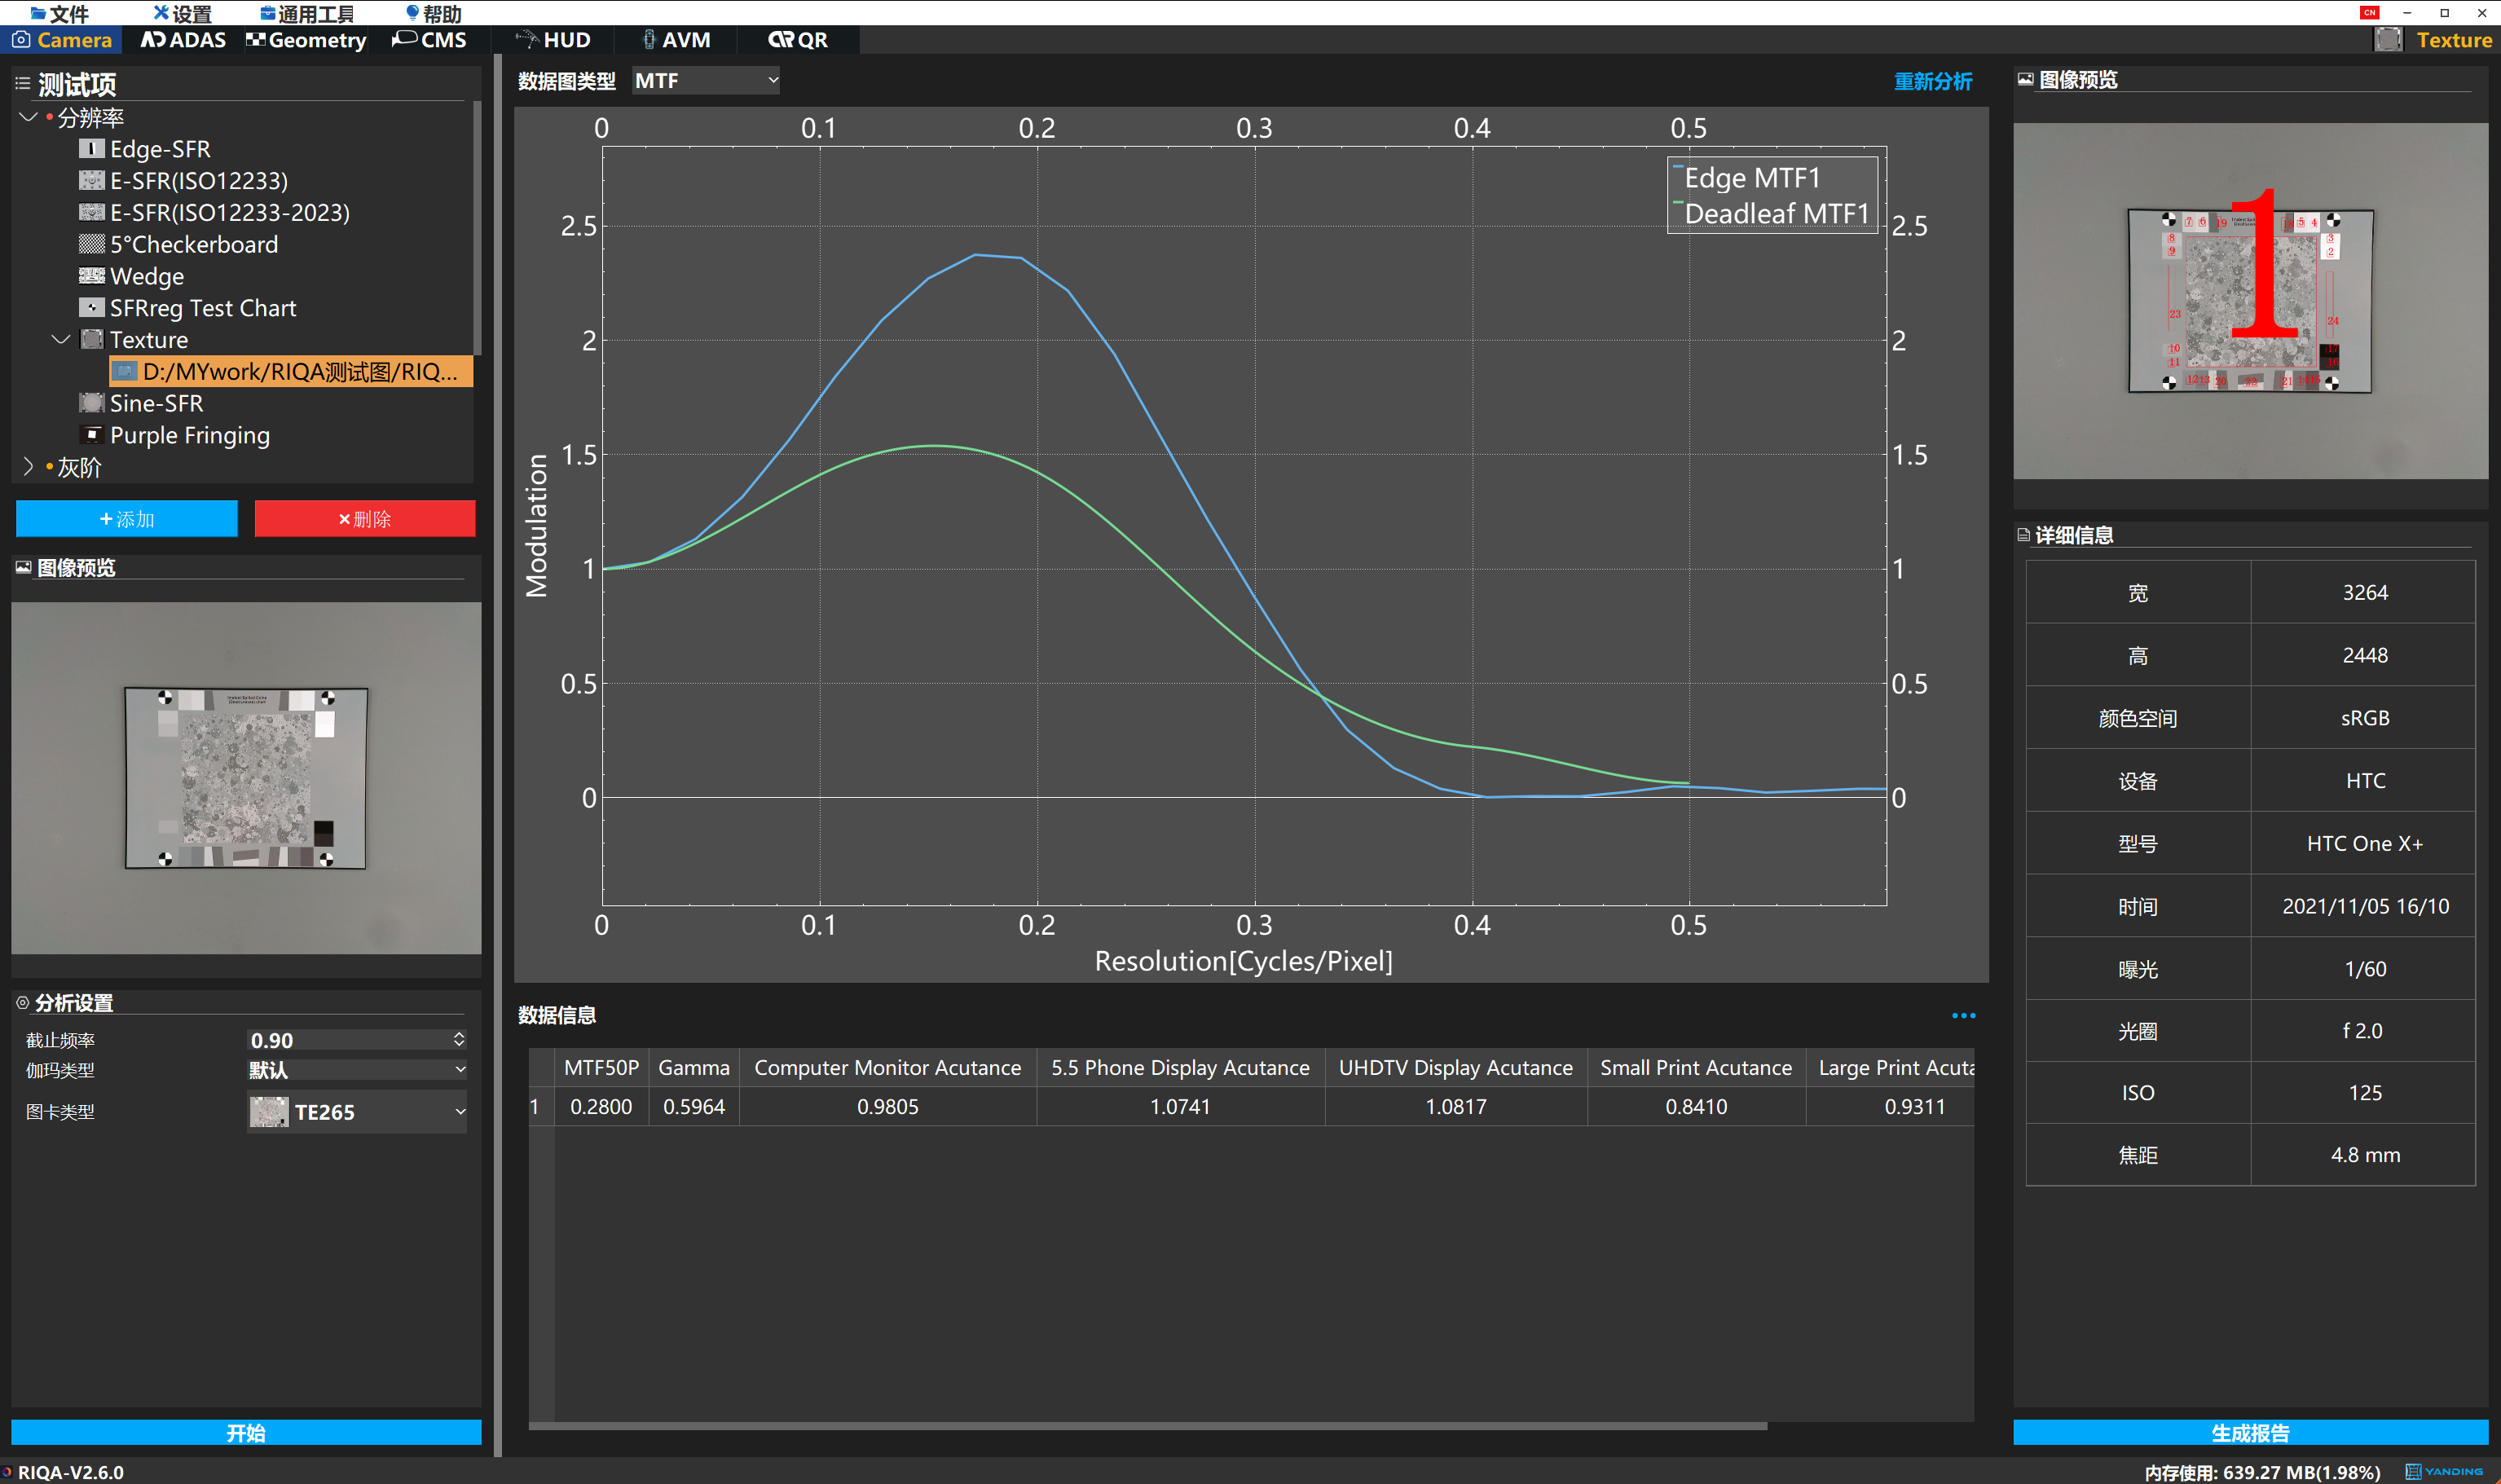Select the Purple Fringing icon

click(91, 435)
